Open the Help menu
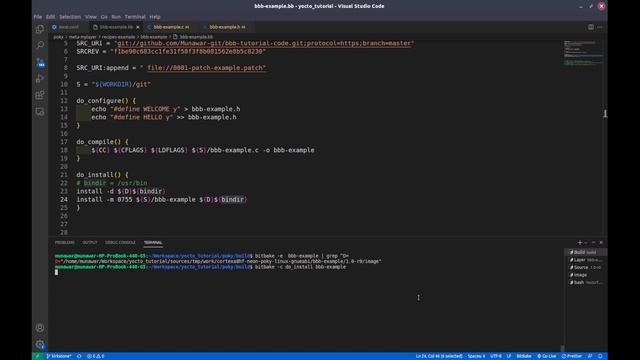This screenshot has width=640, height=360. pos(155,17)
